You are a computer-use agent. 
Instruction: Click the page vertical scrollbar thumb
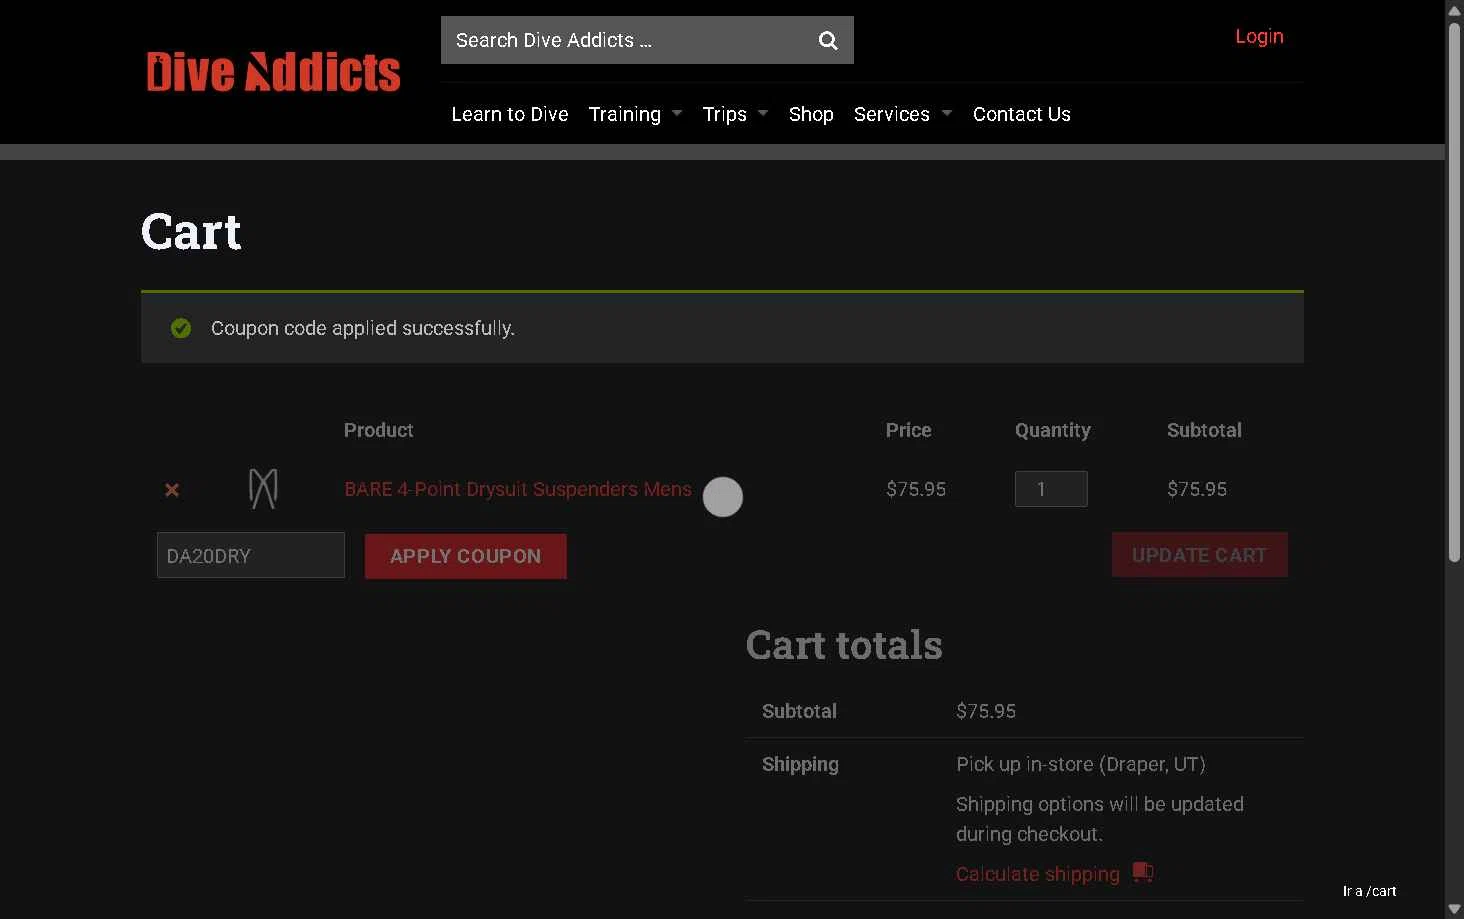click(x=1455, y=290)
